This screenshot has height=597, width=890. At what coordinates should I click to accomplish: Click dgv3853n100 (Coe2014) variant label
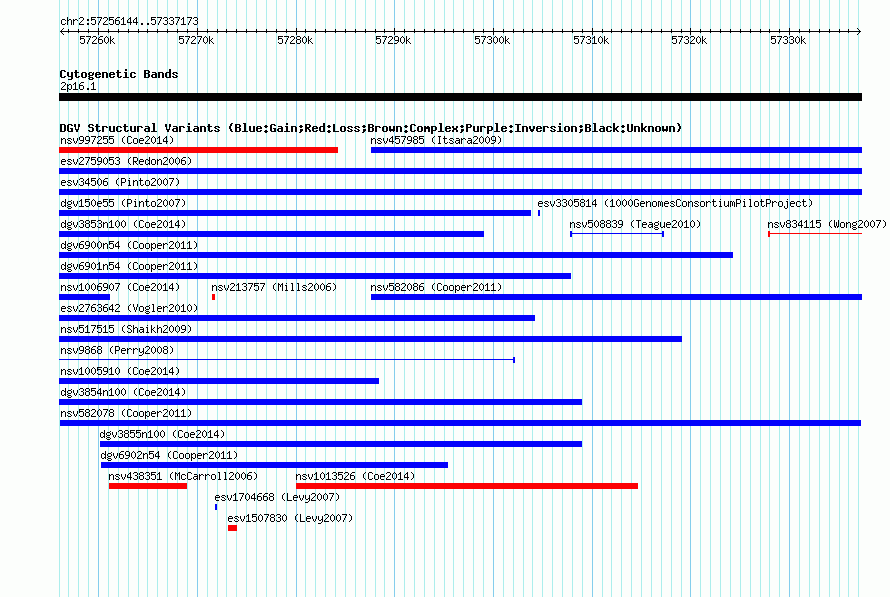click(123, 224)
